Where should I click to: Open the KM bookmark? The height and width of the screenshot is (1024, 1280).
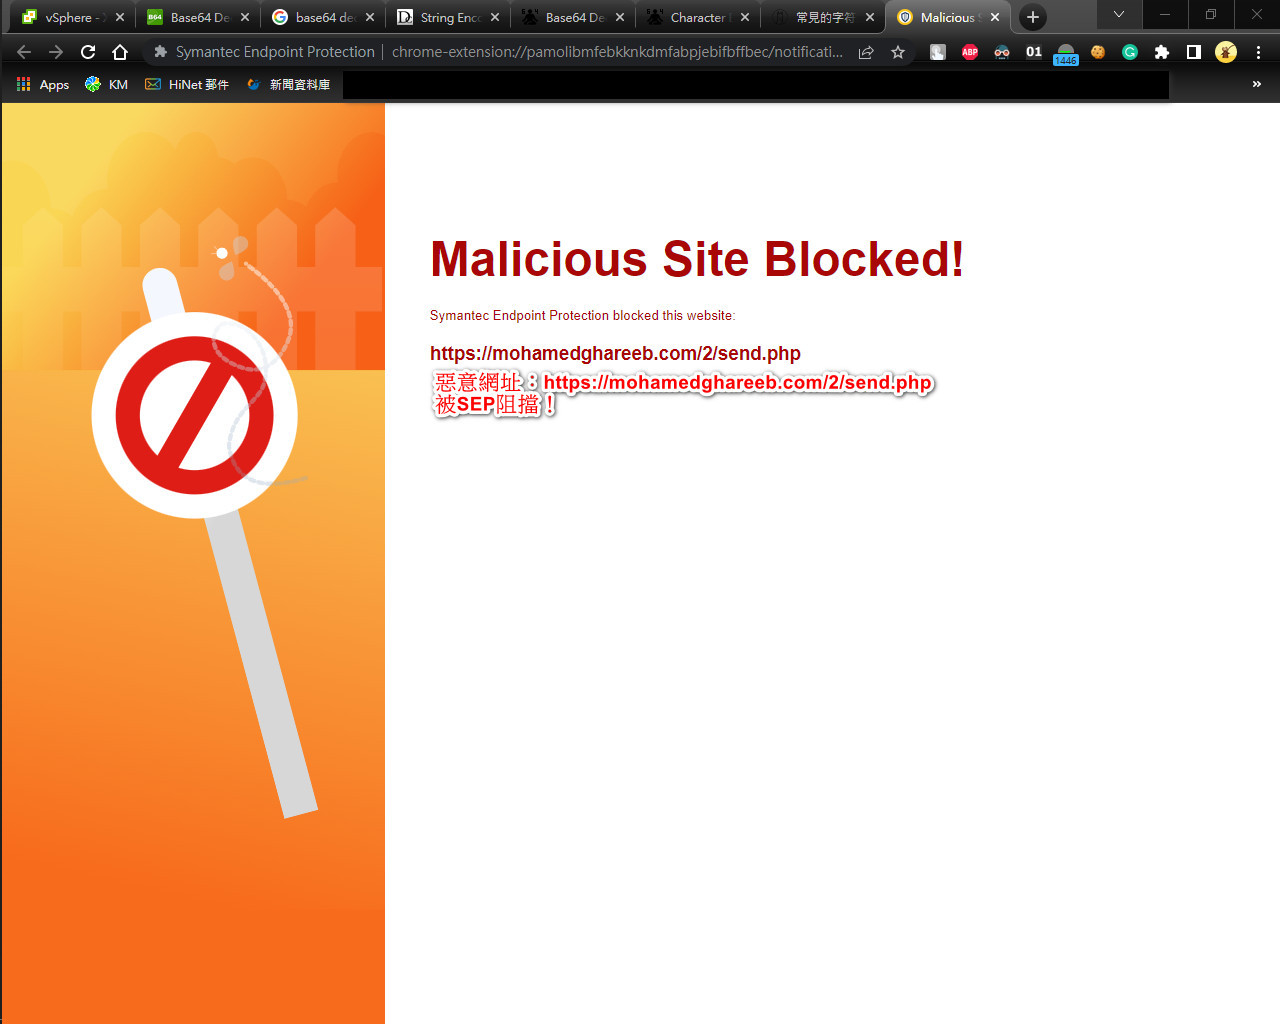[107, 84]
